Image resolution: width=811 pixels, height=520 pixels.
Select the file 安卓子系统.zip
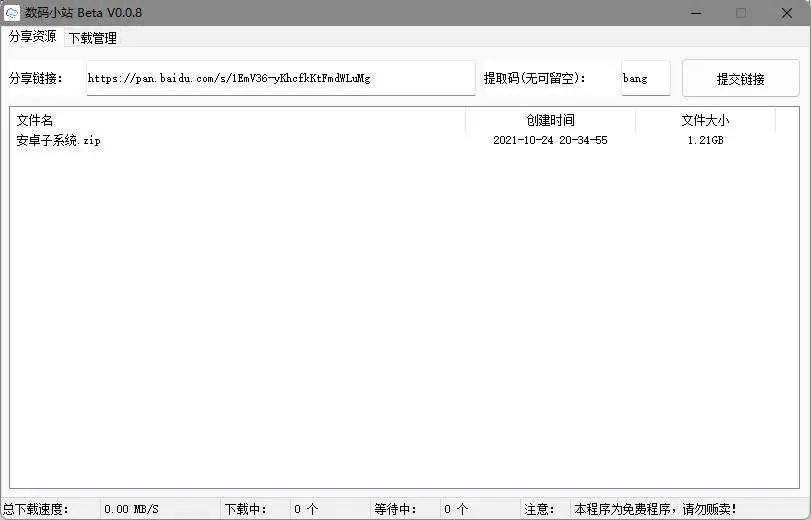click(58, 140)
